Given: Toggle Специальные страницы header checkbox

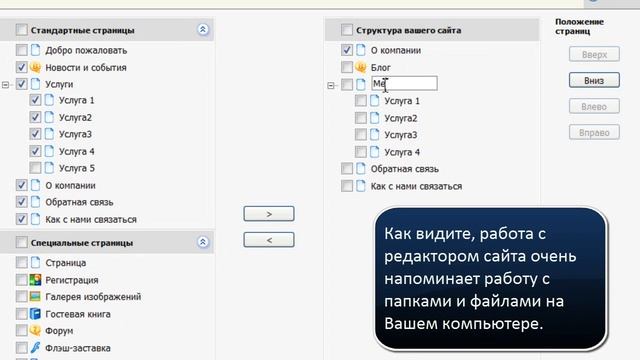Looking at the screenshot, I should pyautogui.click(x=21, y=242).
